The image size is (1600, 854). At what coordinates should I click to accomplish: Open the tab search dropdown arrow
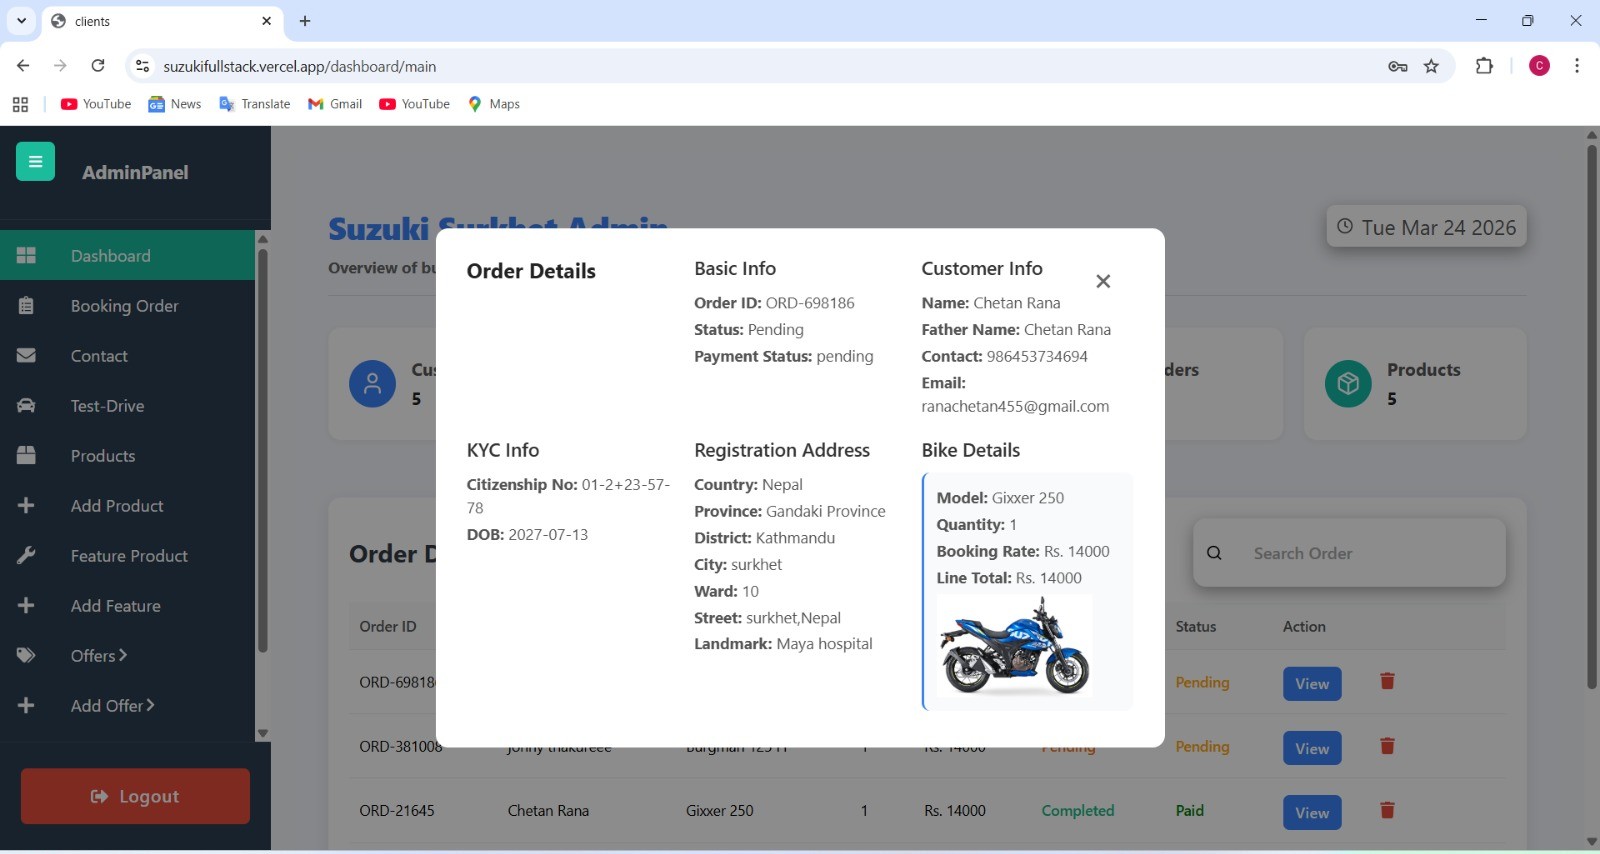point(21,21)
